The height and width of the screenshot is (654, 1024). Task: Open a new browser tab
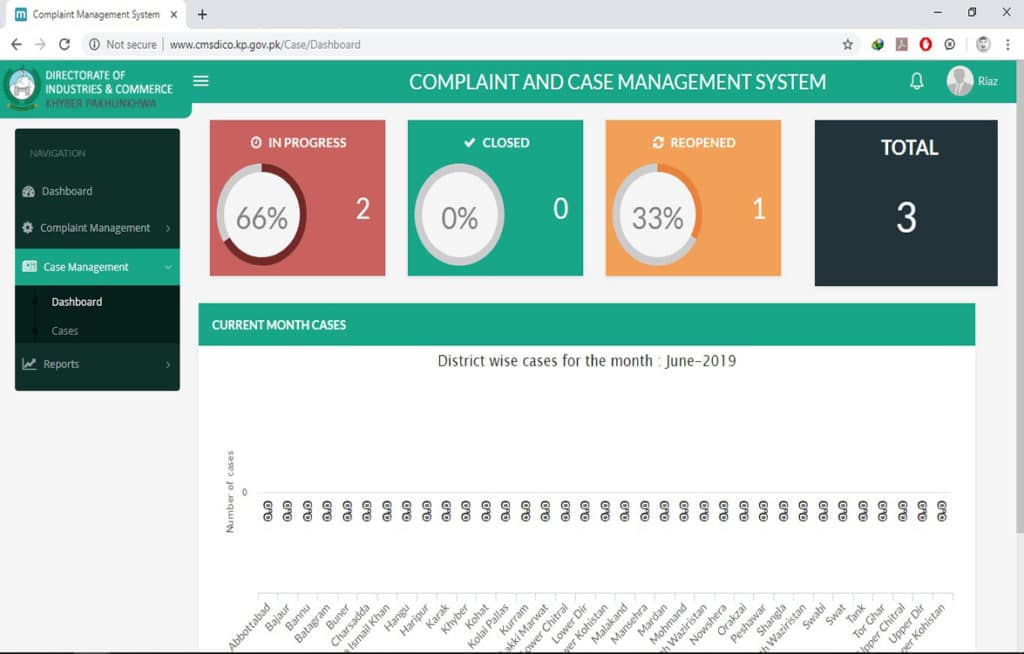click(202, 14)
